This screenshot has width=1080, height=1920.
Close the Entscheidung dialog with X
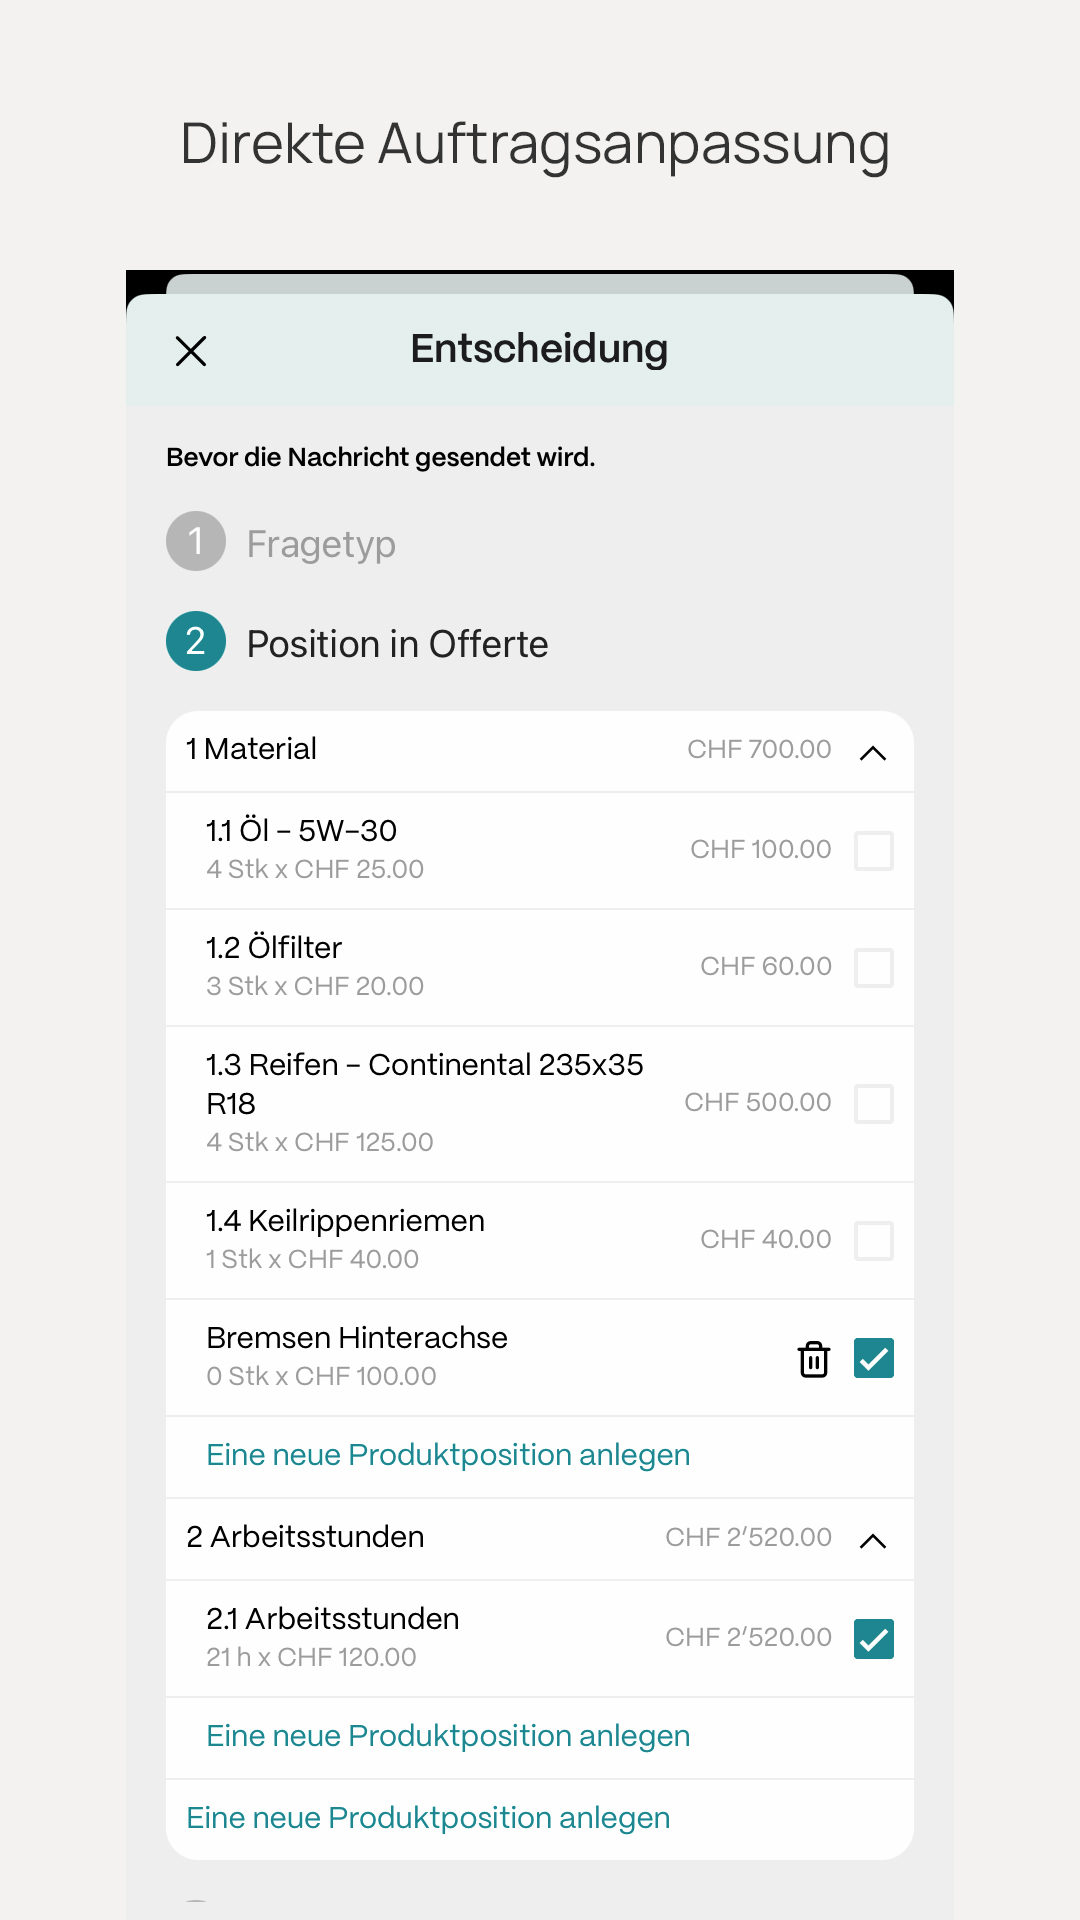[191, 351]
